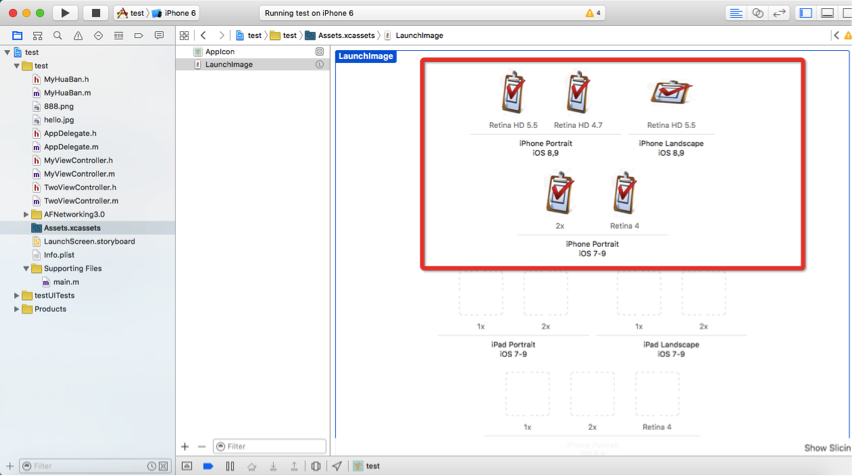This screenshot has height=476, width=865.
Task: Go back in editor history
Action: click(204, 35)
